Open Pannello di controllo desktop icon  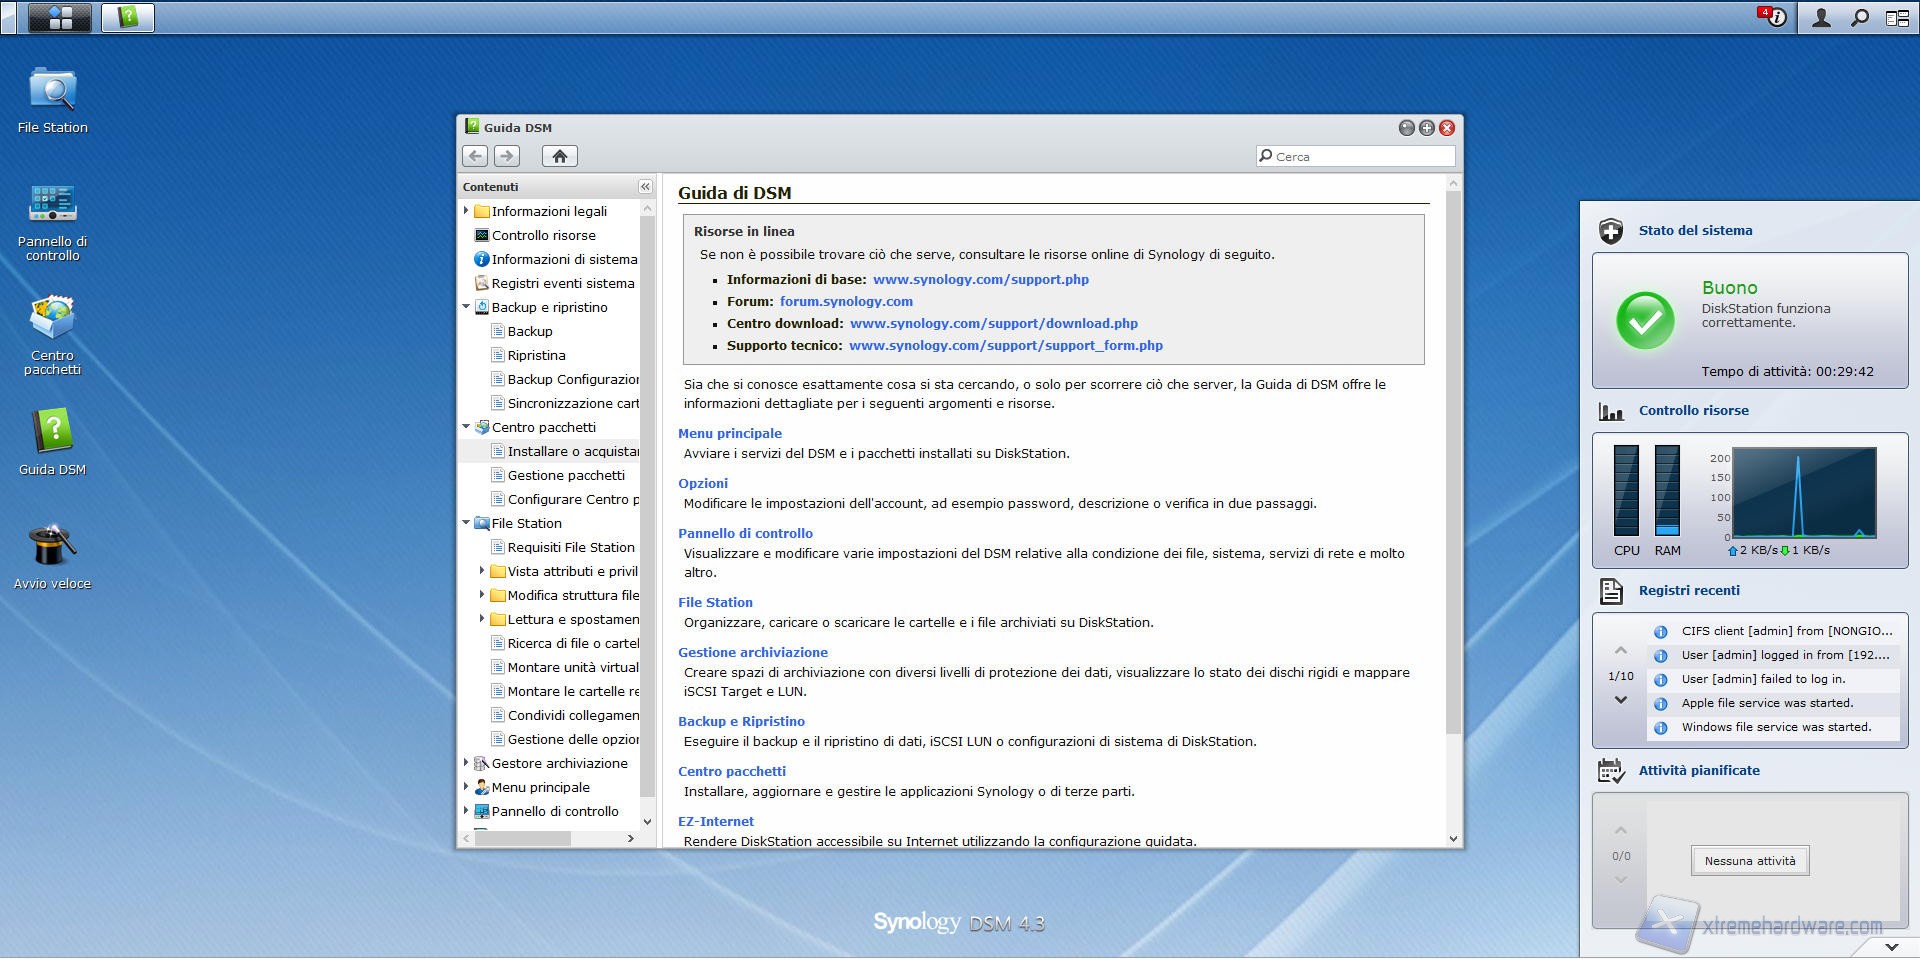pos(52,205)
